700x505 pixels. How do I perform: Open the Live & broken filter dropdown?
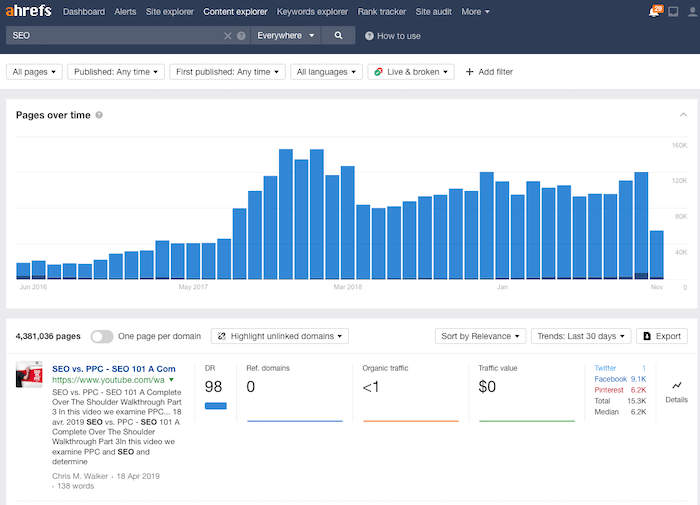pyautogui.click(x=411, y=71)
